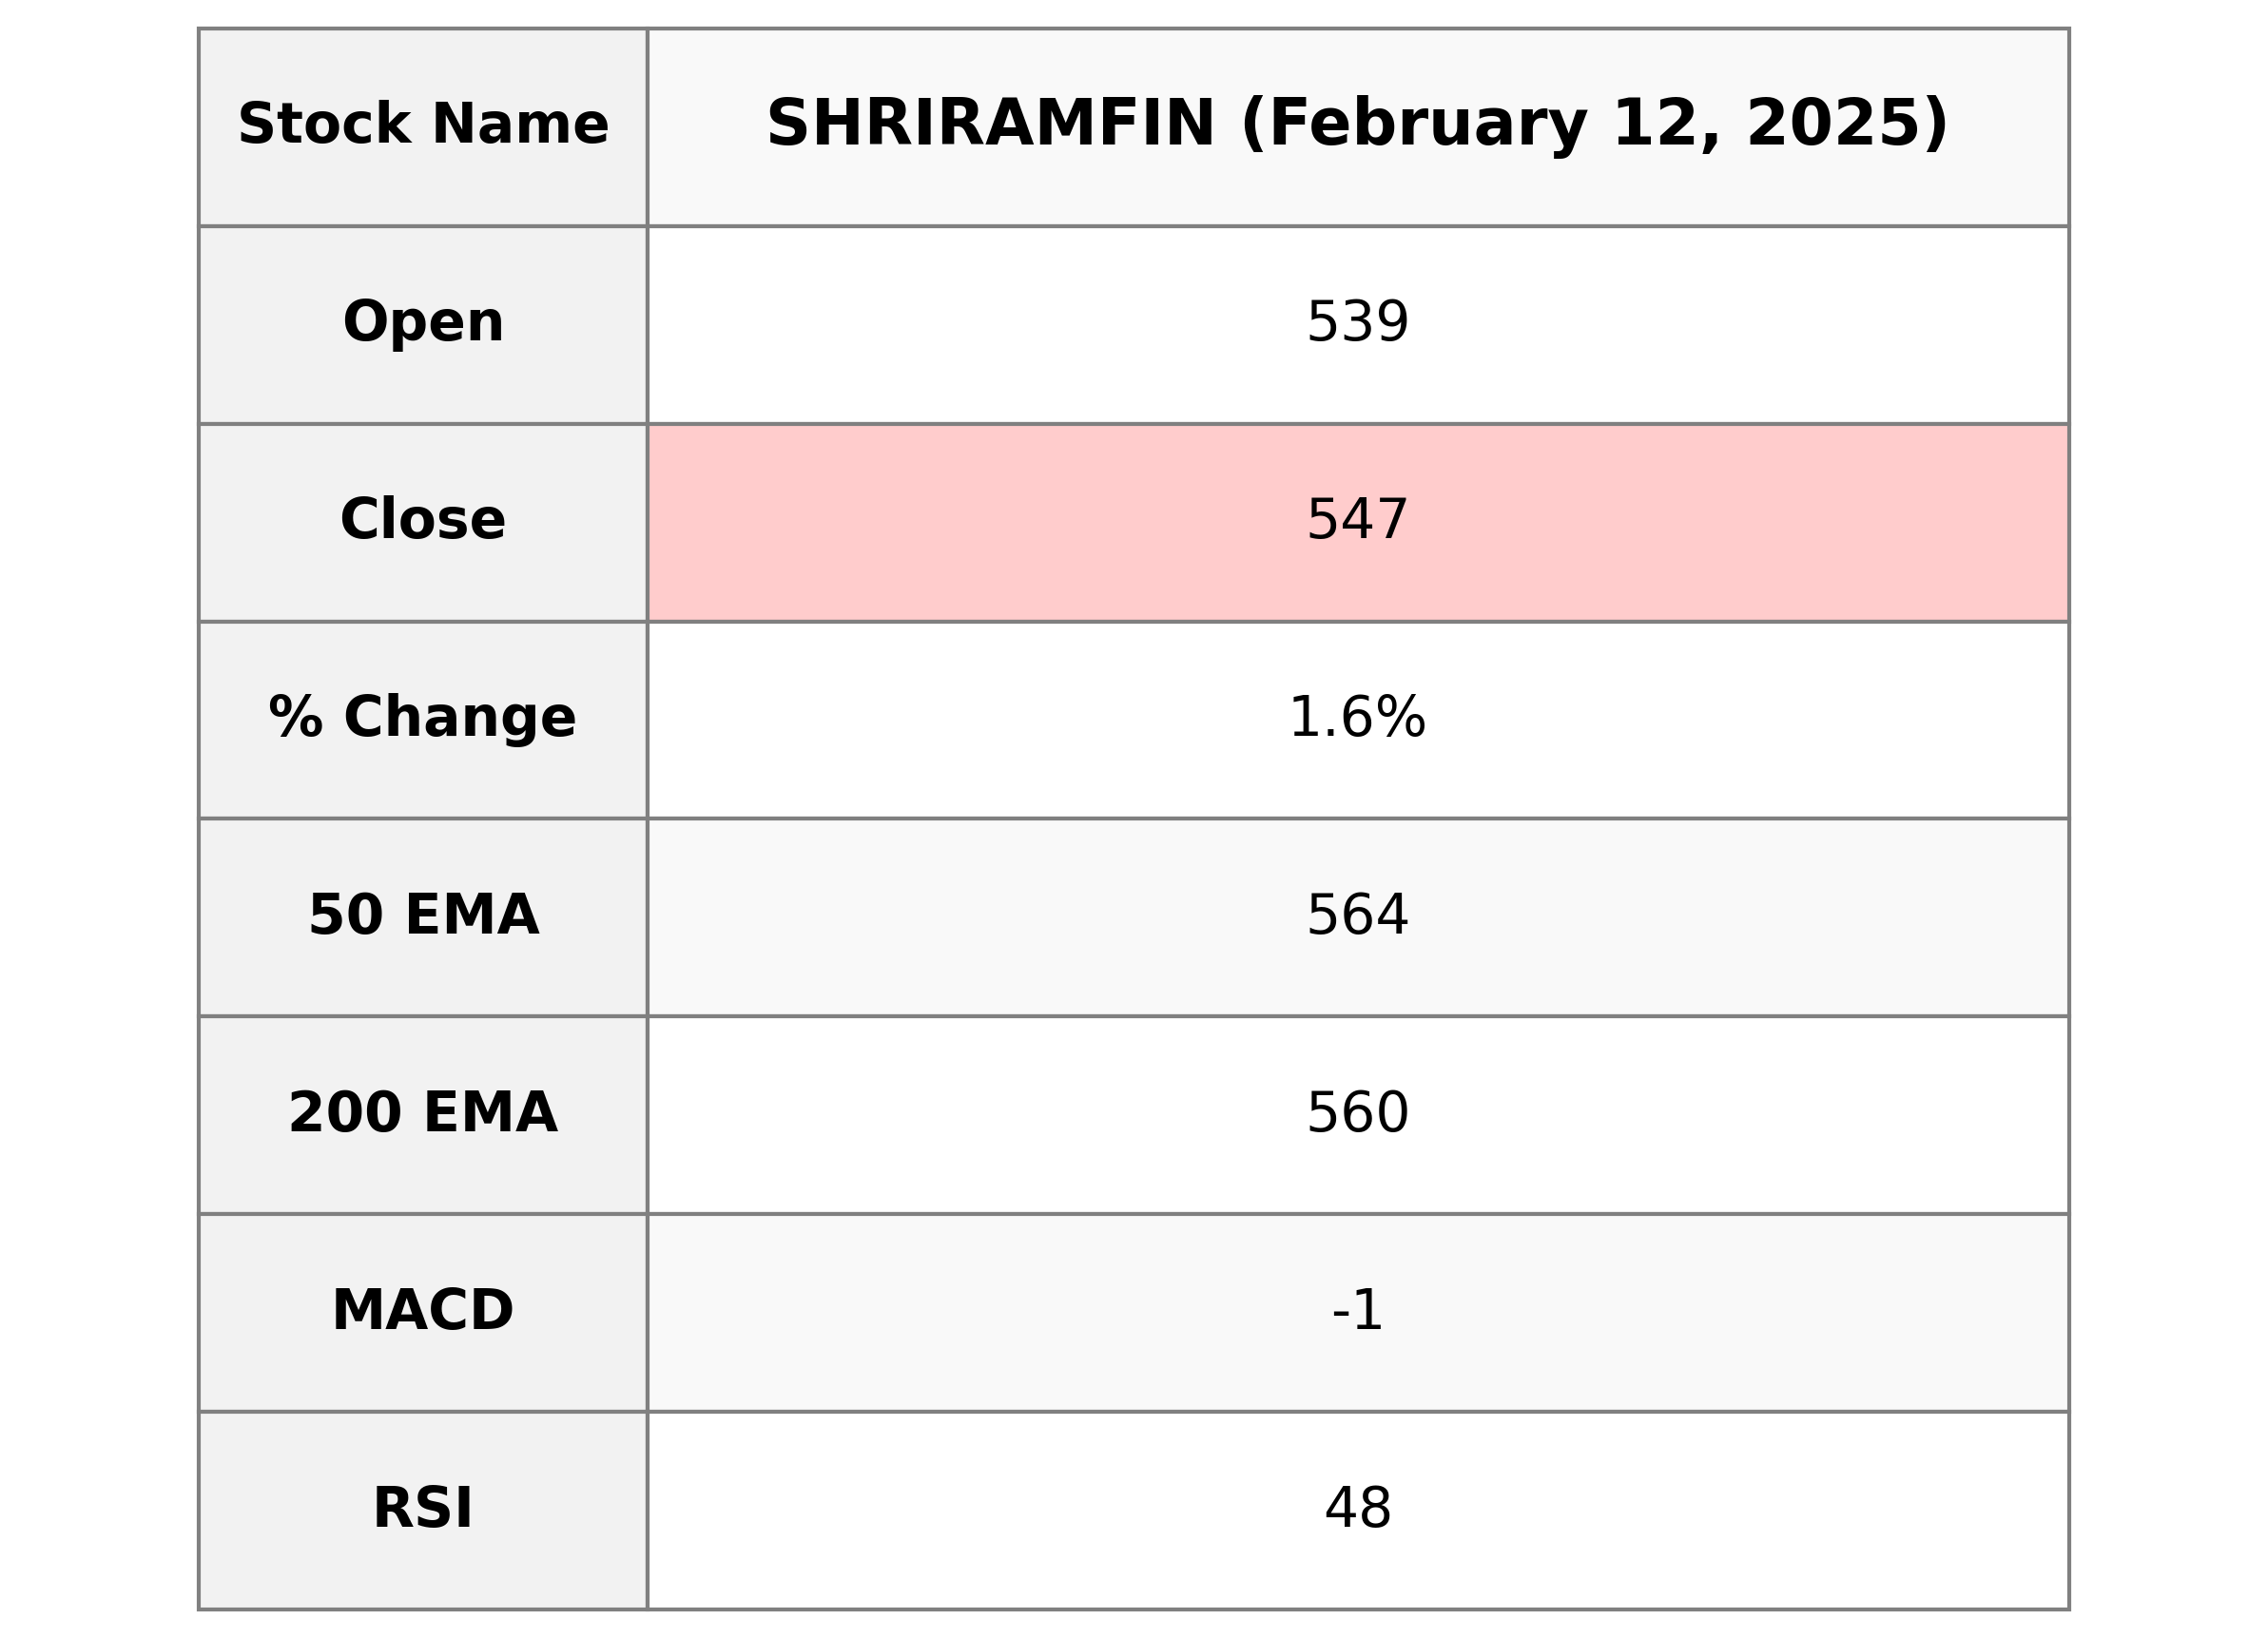Click the 200 EMA value 560

(1357, 1114)
